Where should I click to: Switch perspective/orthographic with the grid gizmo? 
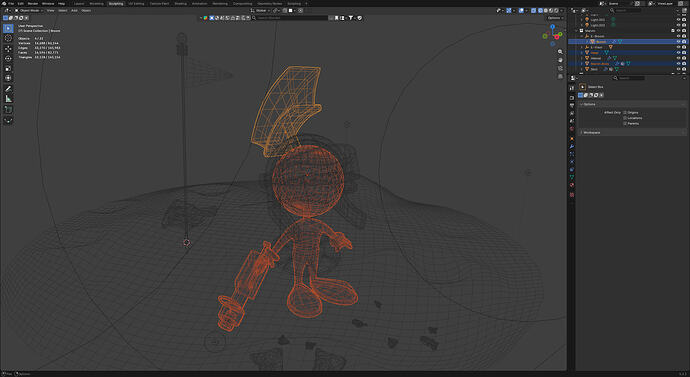pos(560,76)
